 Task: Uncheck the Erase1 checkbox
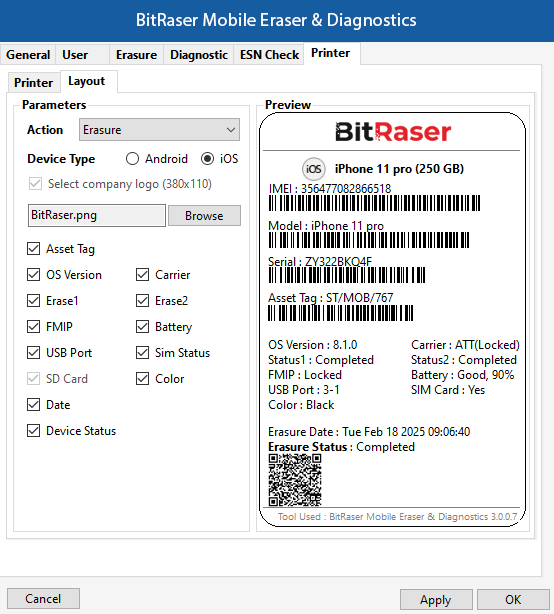point(33,301)
